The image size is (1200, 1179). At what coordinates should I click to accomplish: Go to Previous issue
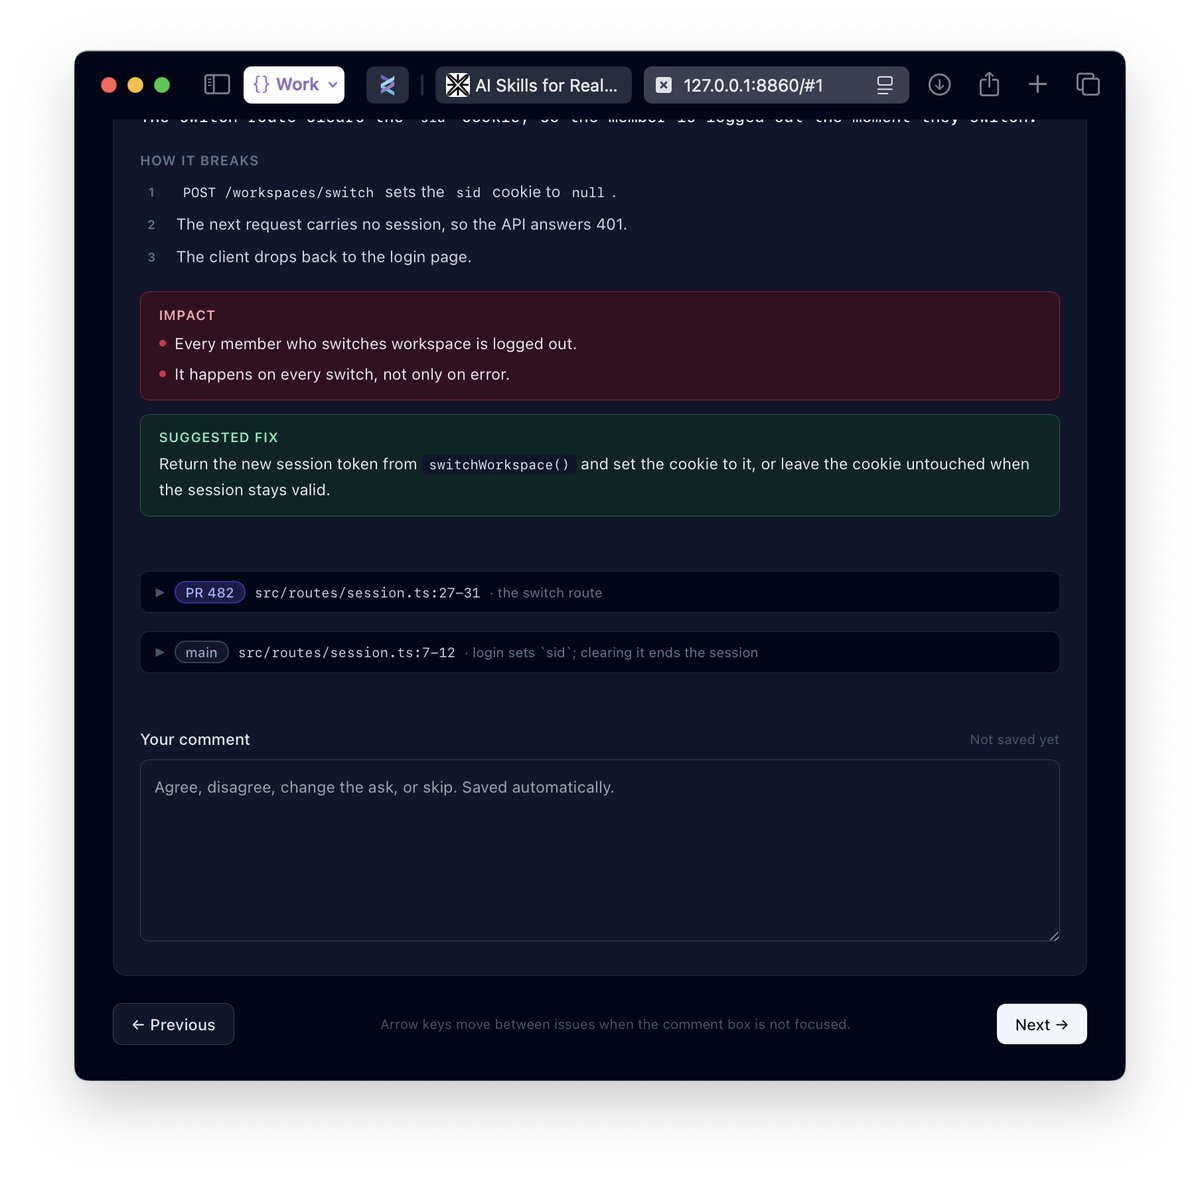coord(173,1024)
